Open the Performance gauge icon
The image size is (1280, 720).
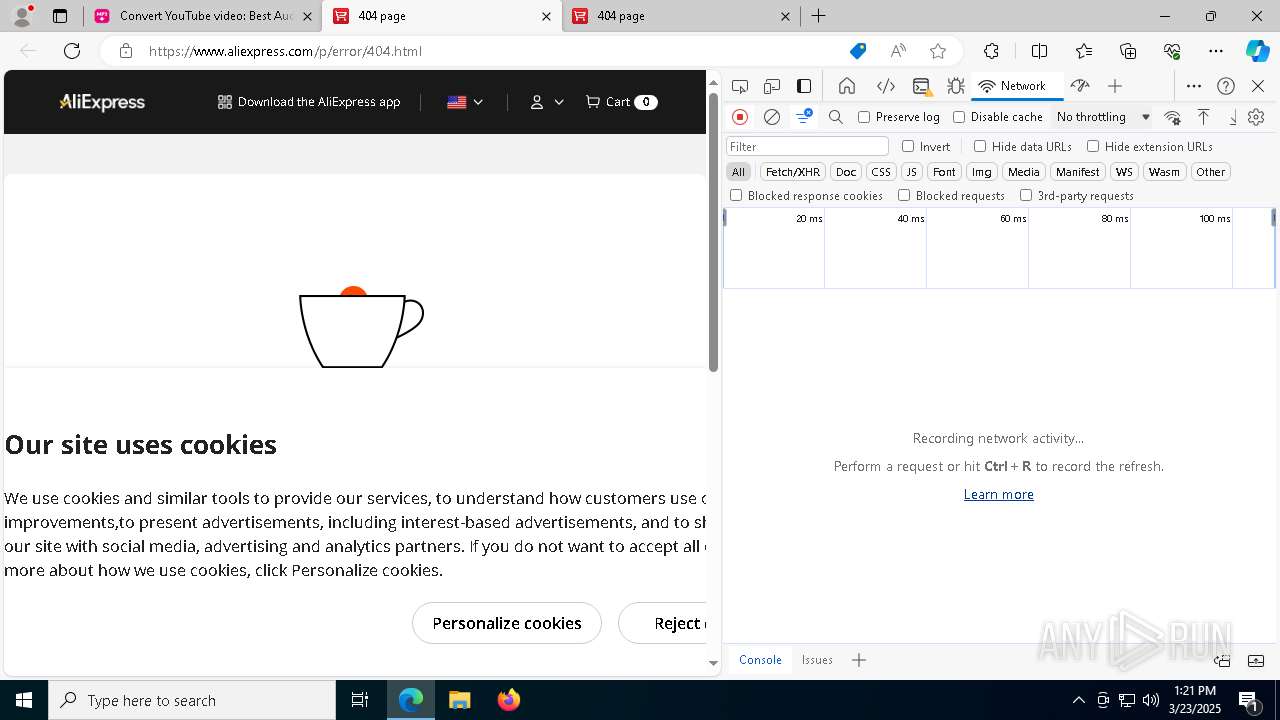(1079, 86)
